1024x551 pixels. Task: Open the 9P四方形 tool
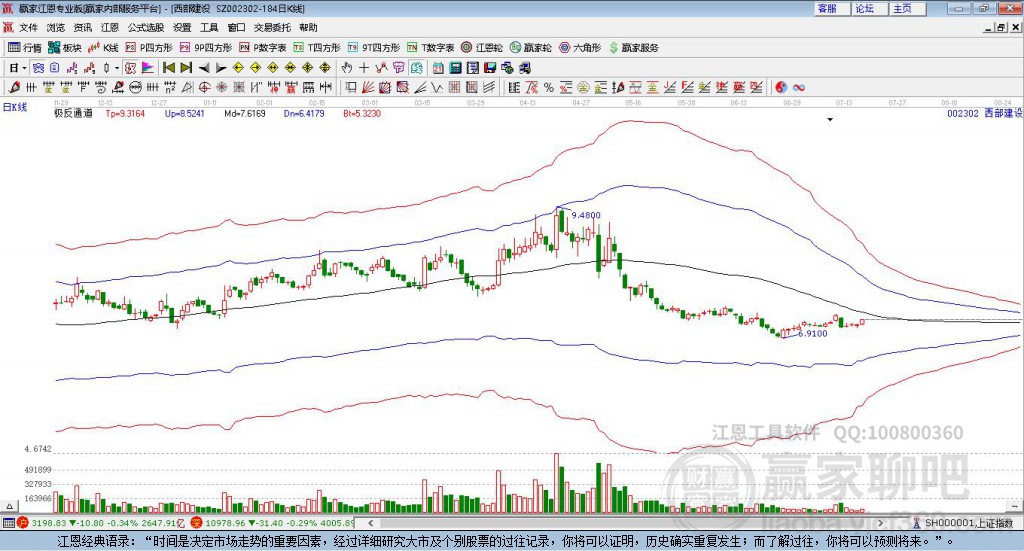(x=206, y=48)
